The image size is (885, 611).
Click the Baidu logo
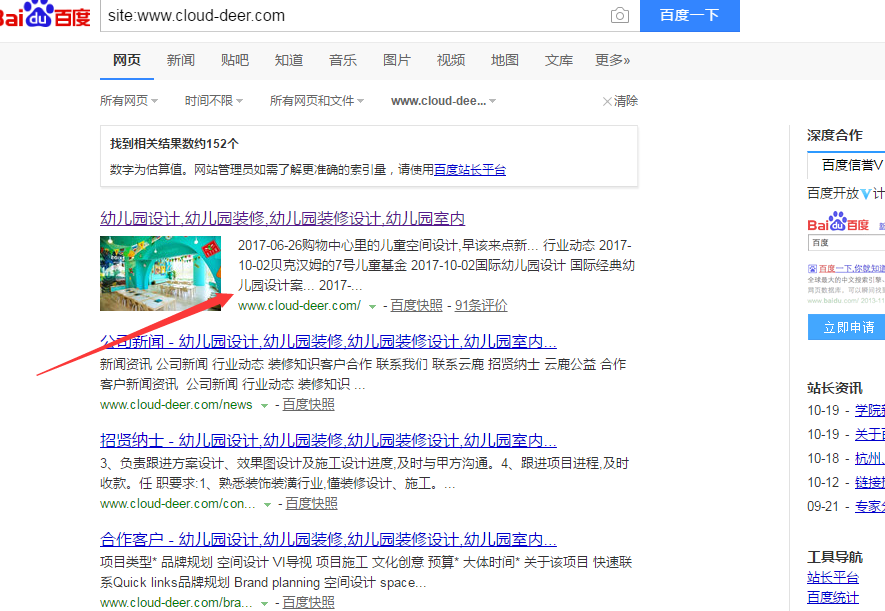tap(44, 15)
